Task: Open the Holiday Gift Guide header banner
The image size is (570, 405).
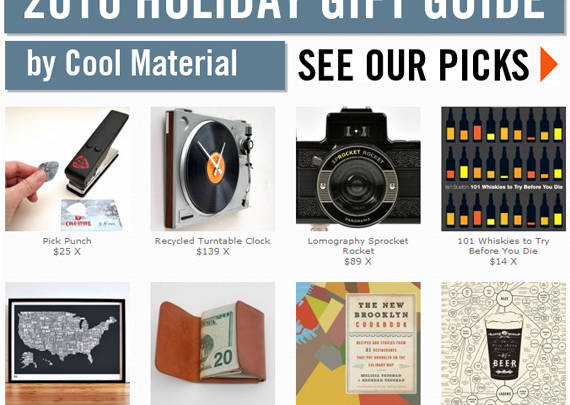Action: click(x=284, y=16)
